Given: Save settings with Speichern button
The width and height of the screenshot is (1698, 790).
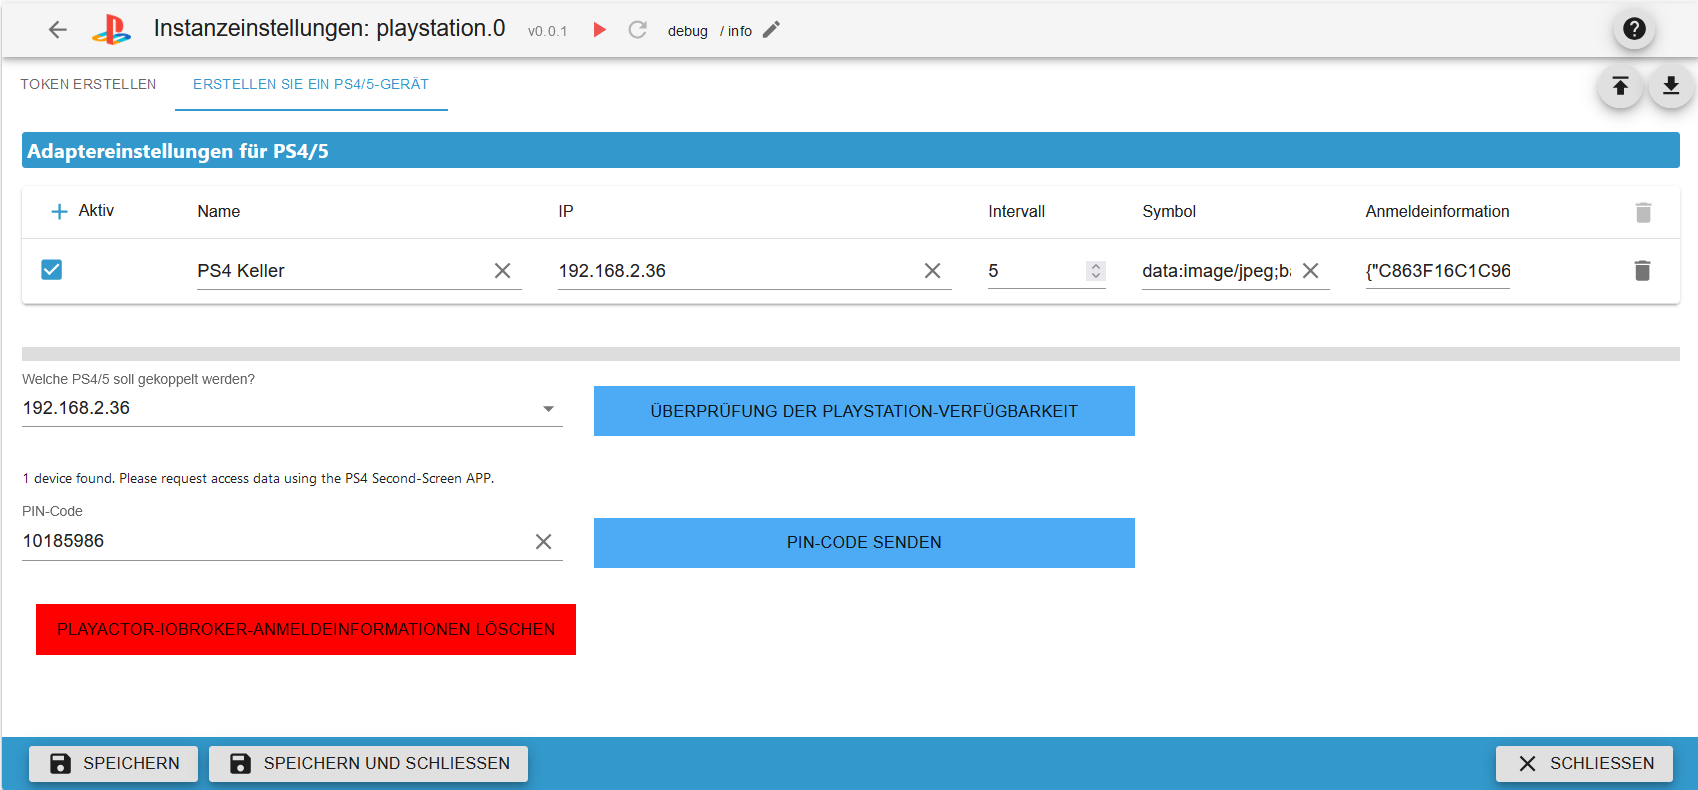Looking at the screenshot, I should pos(113,764).
